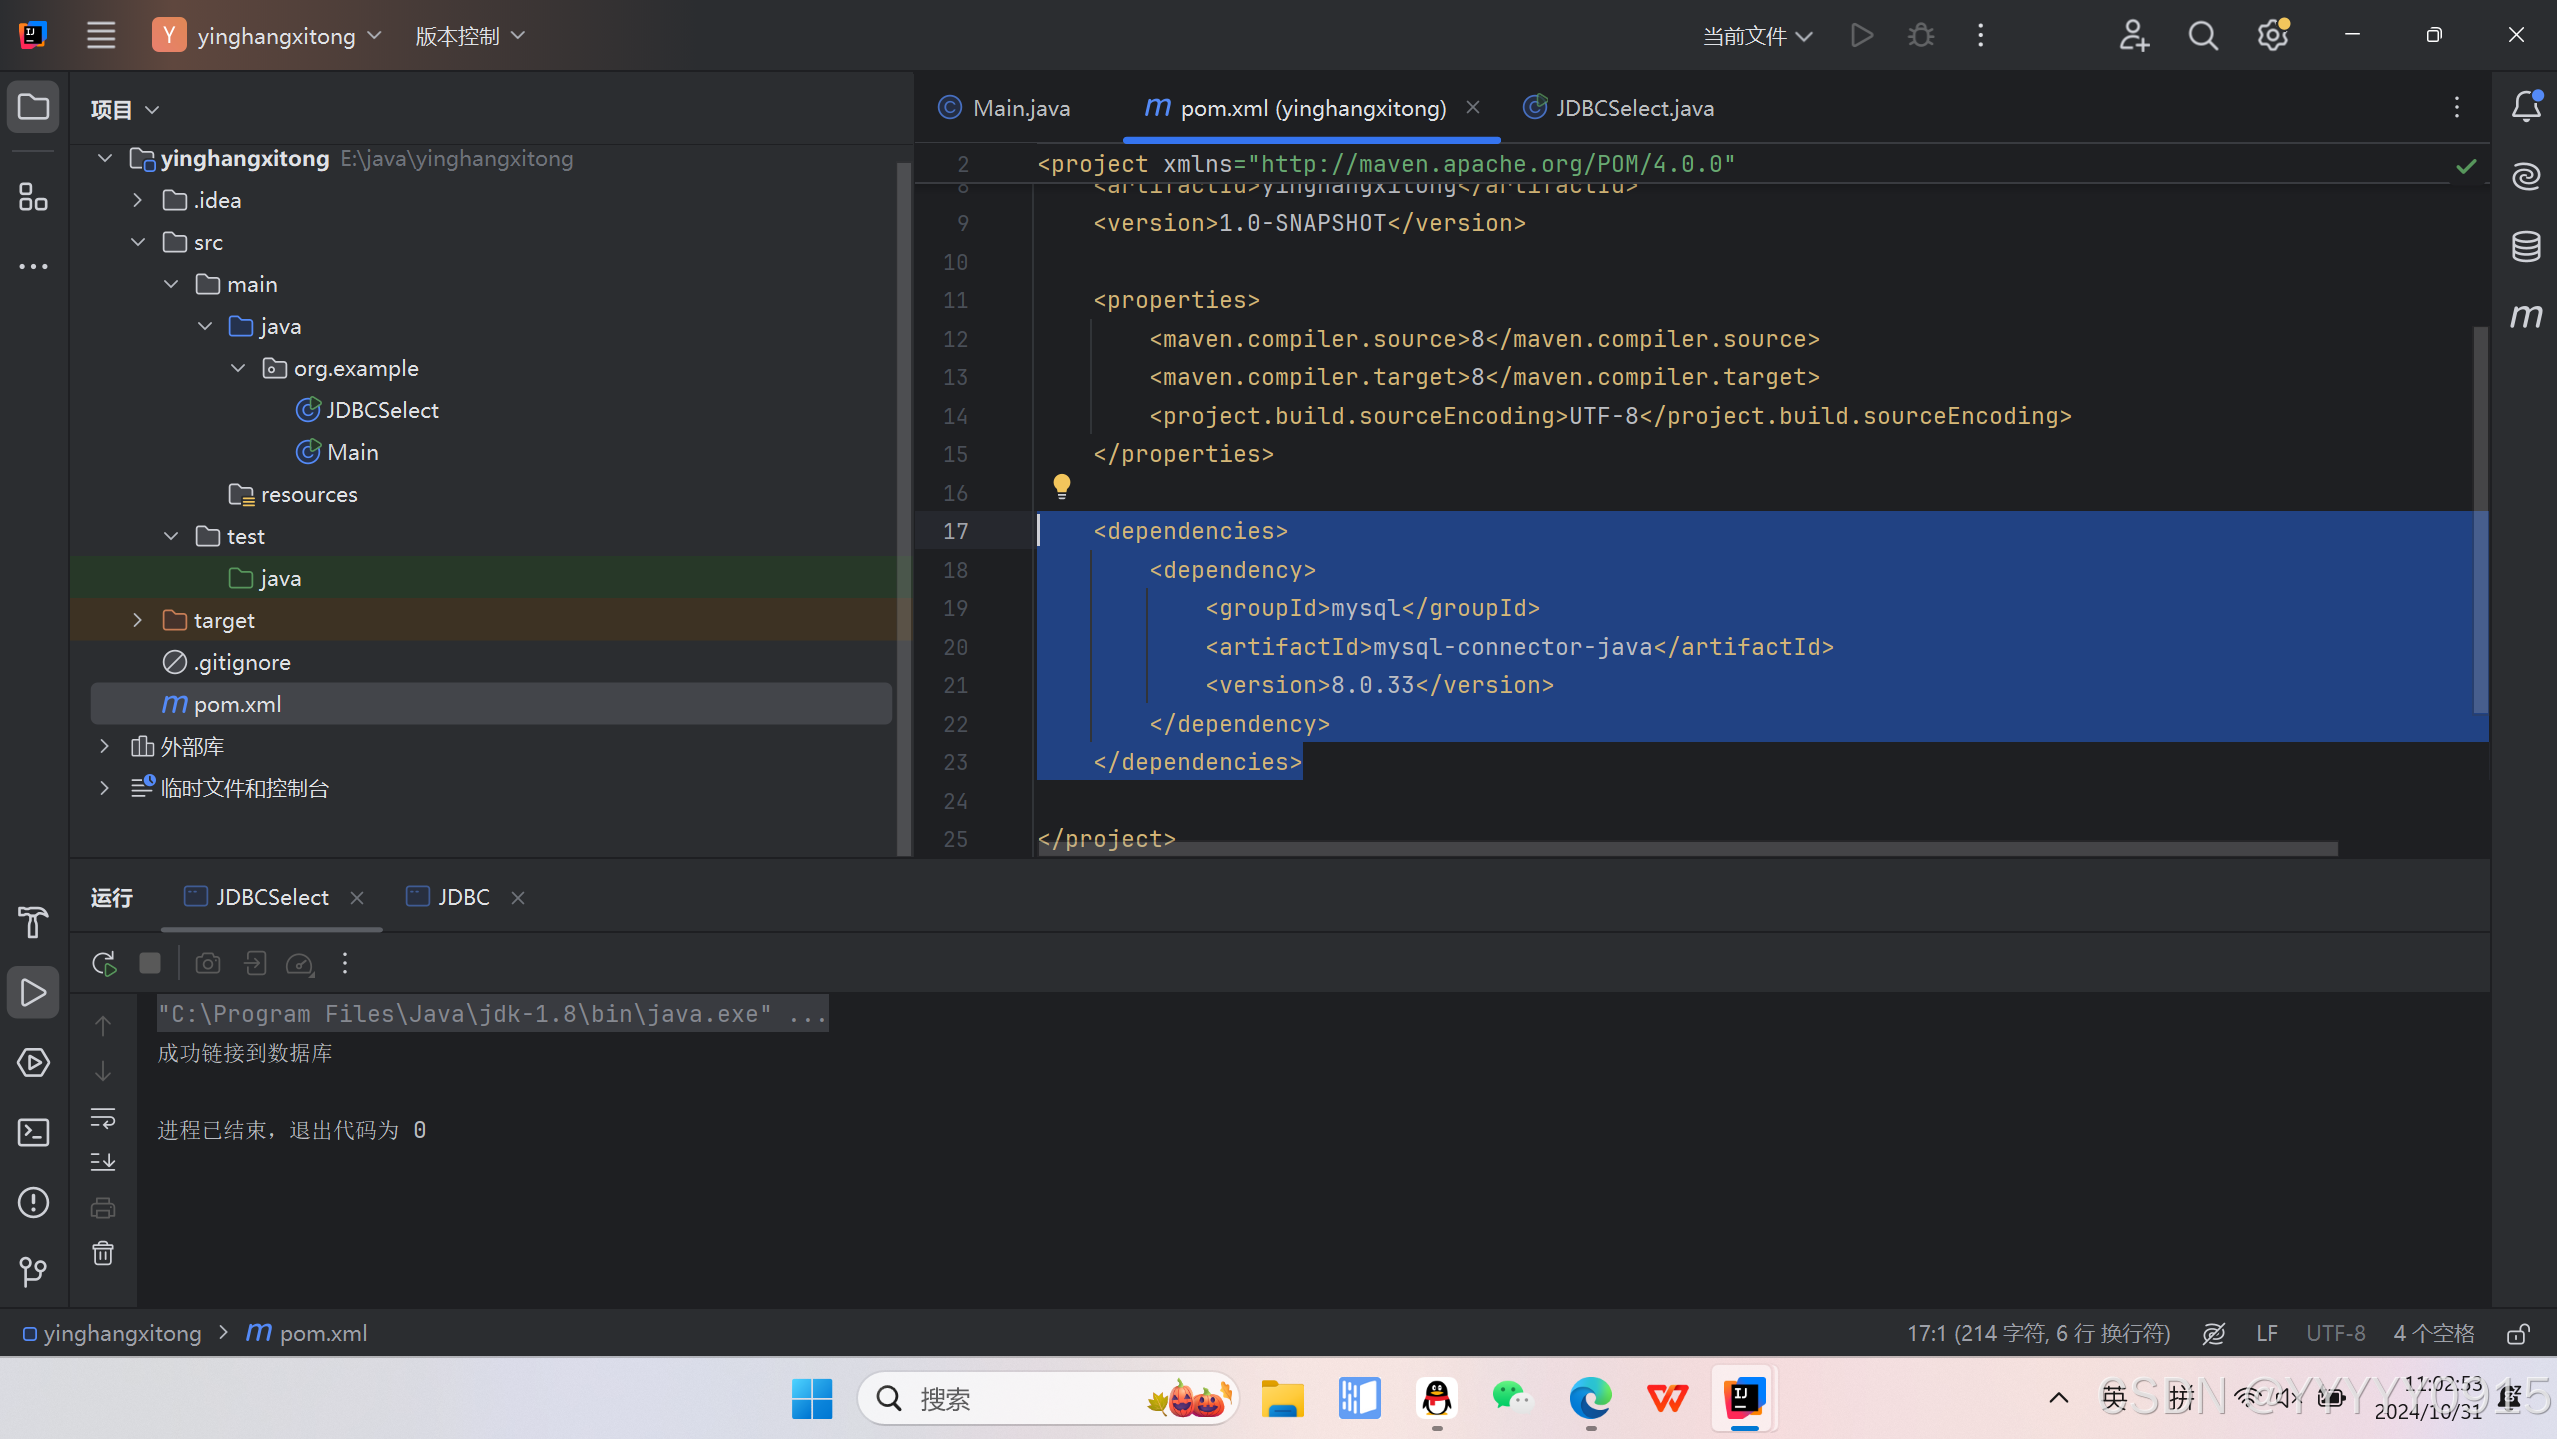Click the clear console trash icon
The height and width of the screenshot is (1439, 2557).
click(x=103, y=1253)
